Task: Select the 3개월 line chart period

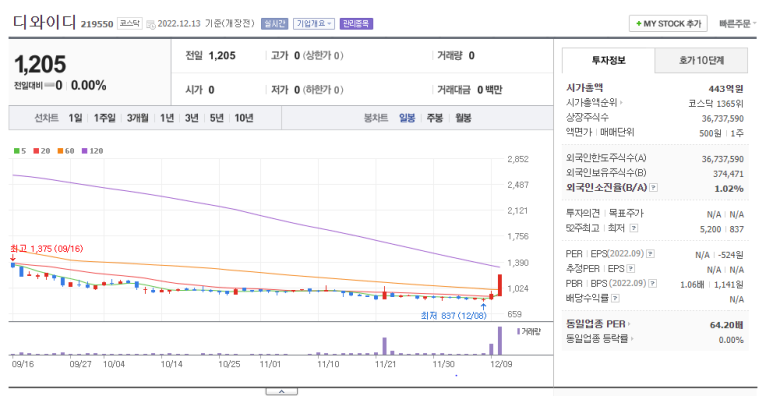Action: coord(138,118)
